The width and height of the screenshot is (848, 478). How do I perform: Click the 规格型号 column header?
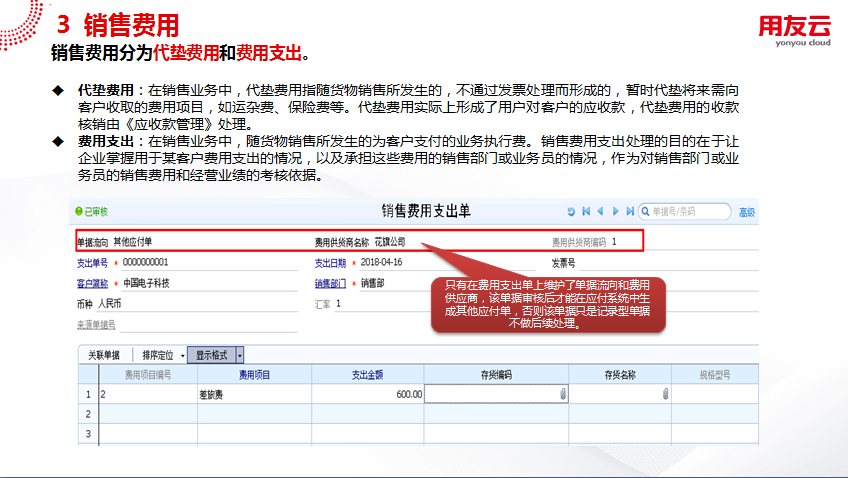[715, 375]
